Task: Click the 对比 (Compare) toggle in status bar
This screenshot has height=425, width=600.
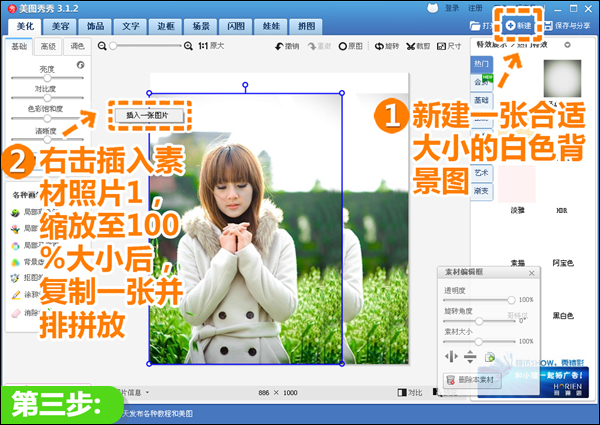Action: pyautogui.click(x=409, y=394)
